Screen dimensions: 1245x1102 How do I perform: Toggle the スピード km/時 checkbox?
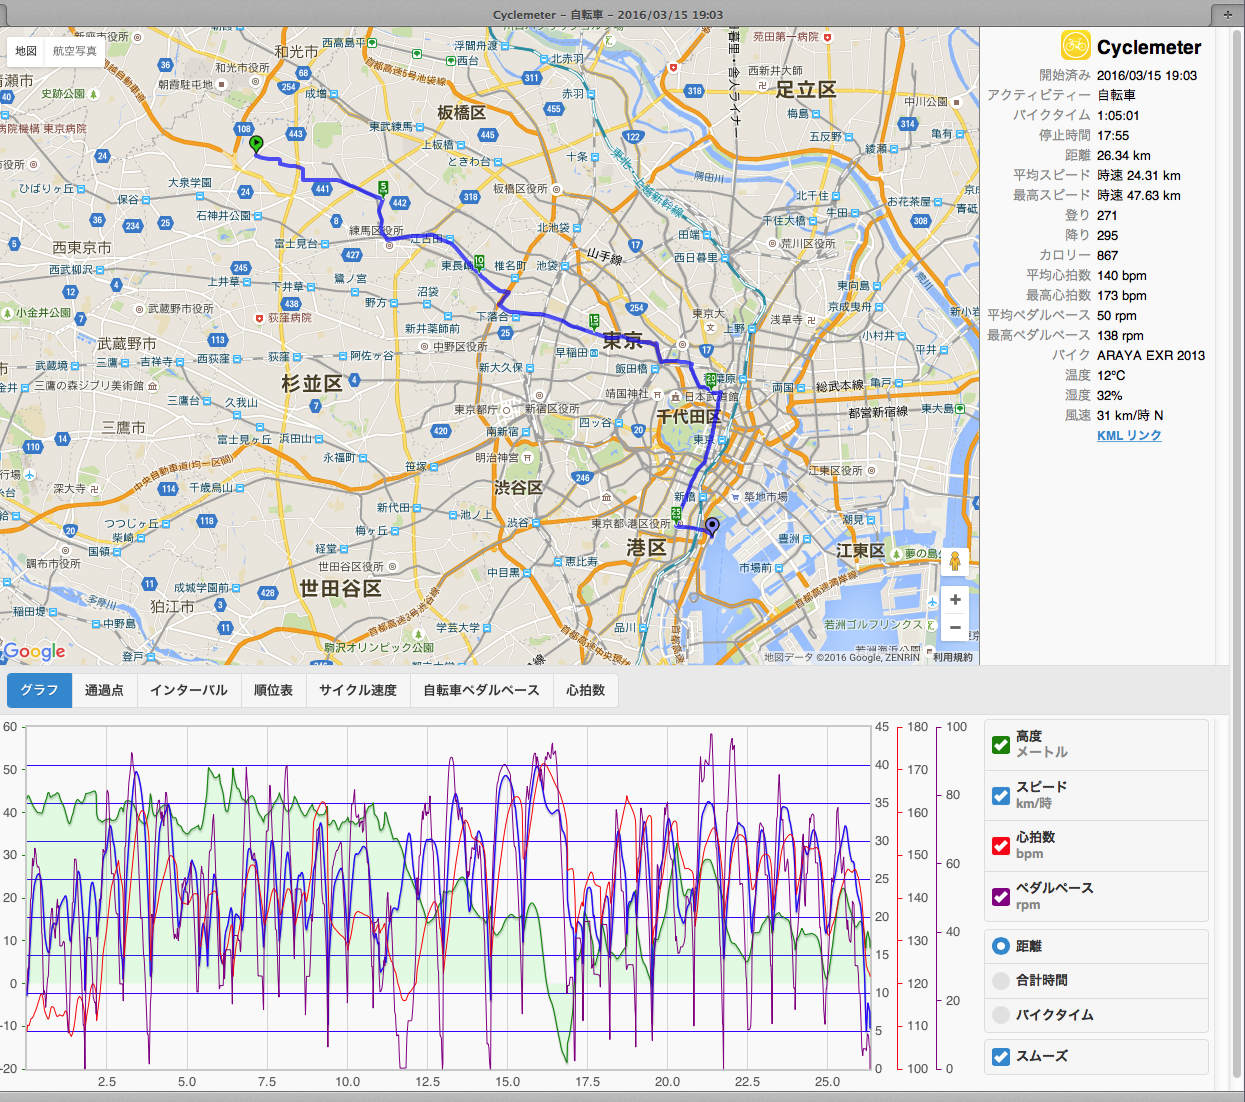[x=1001, y=795]
